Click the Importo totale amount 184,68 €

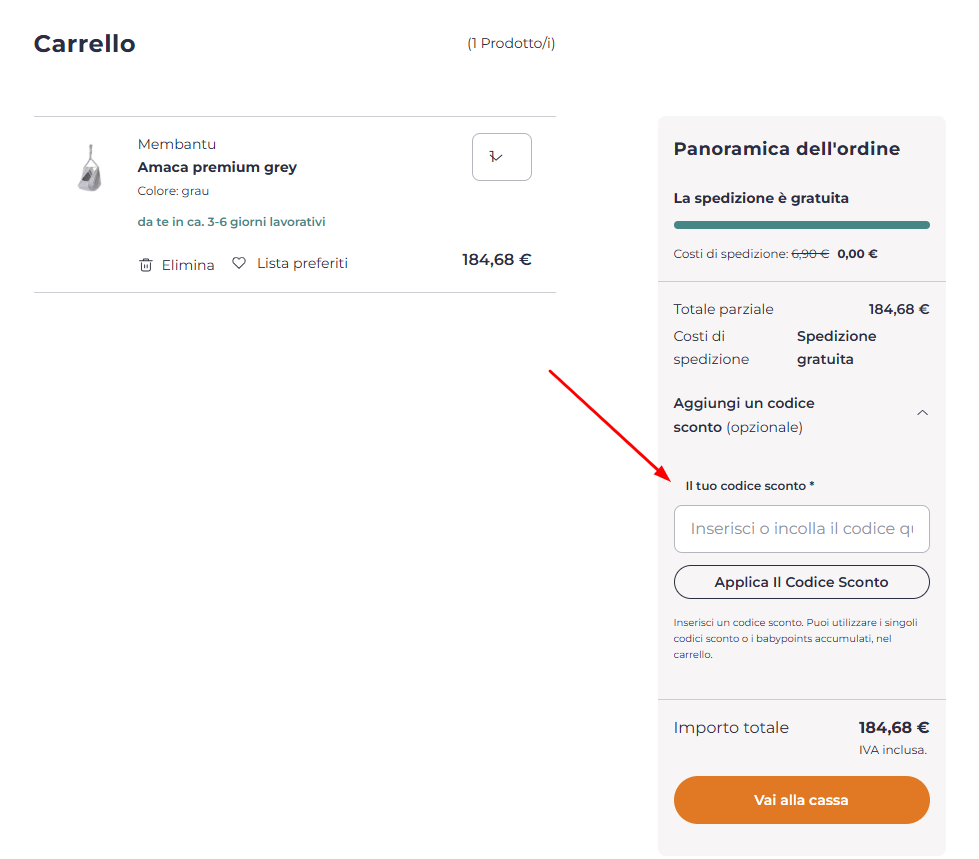[893, 727]
